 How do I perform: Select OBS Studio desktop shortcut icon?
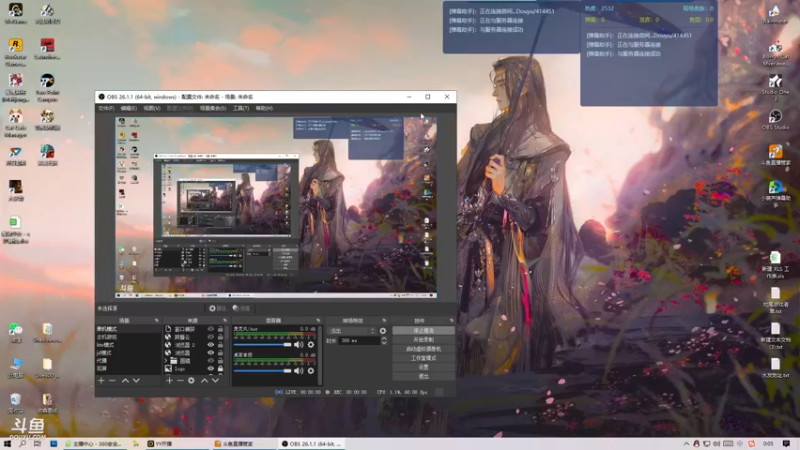pyautogui.click(x=776, y=119)
